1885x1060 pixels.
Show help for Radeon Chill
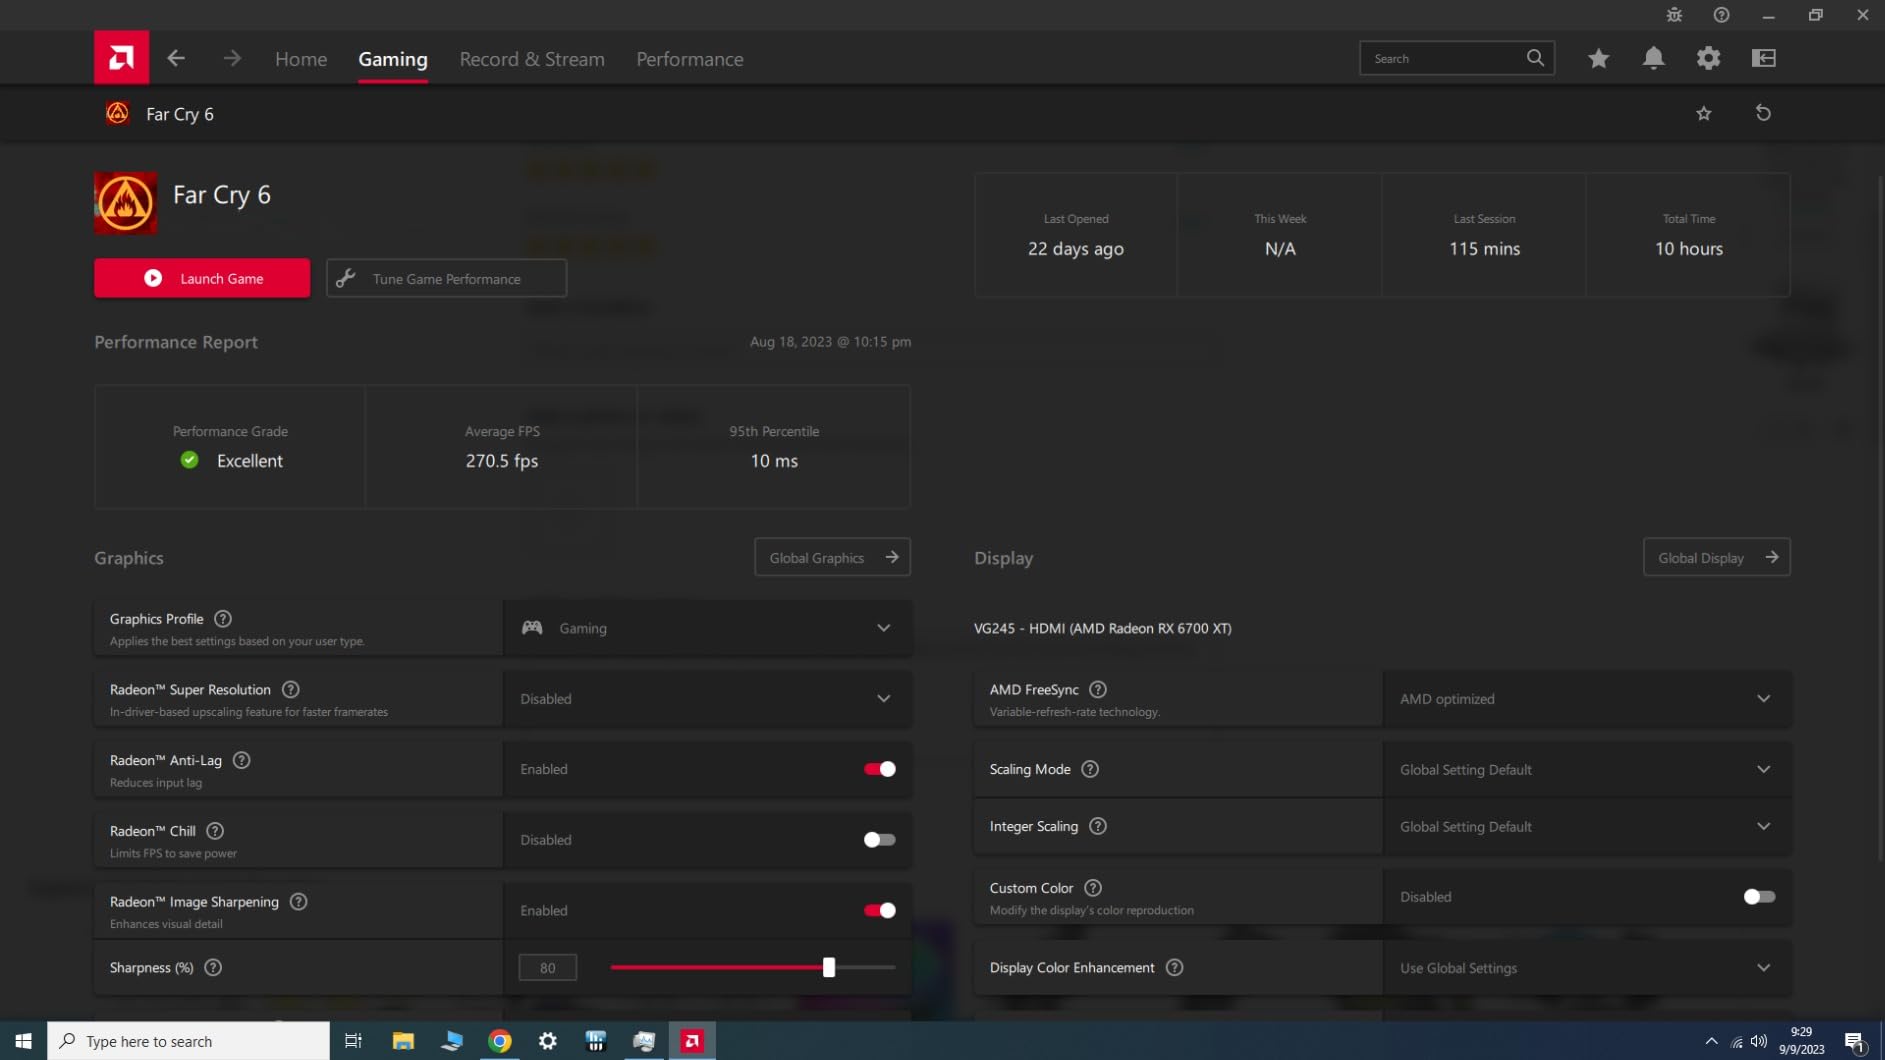(215, 831)
